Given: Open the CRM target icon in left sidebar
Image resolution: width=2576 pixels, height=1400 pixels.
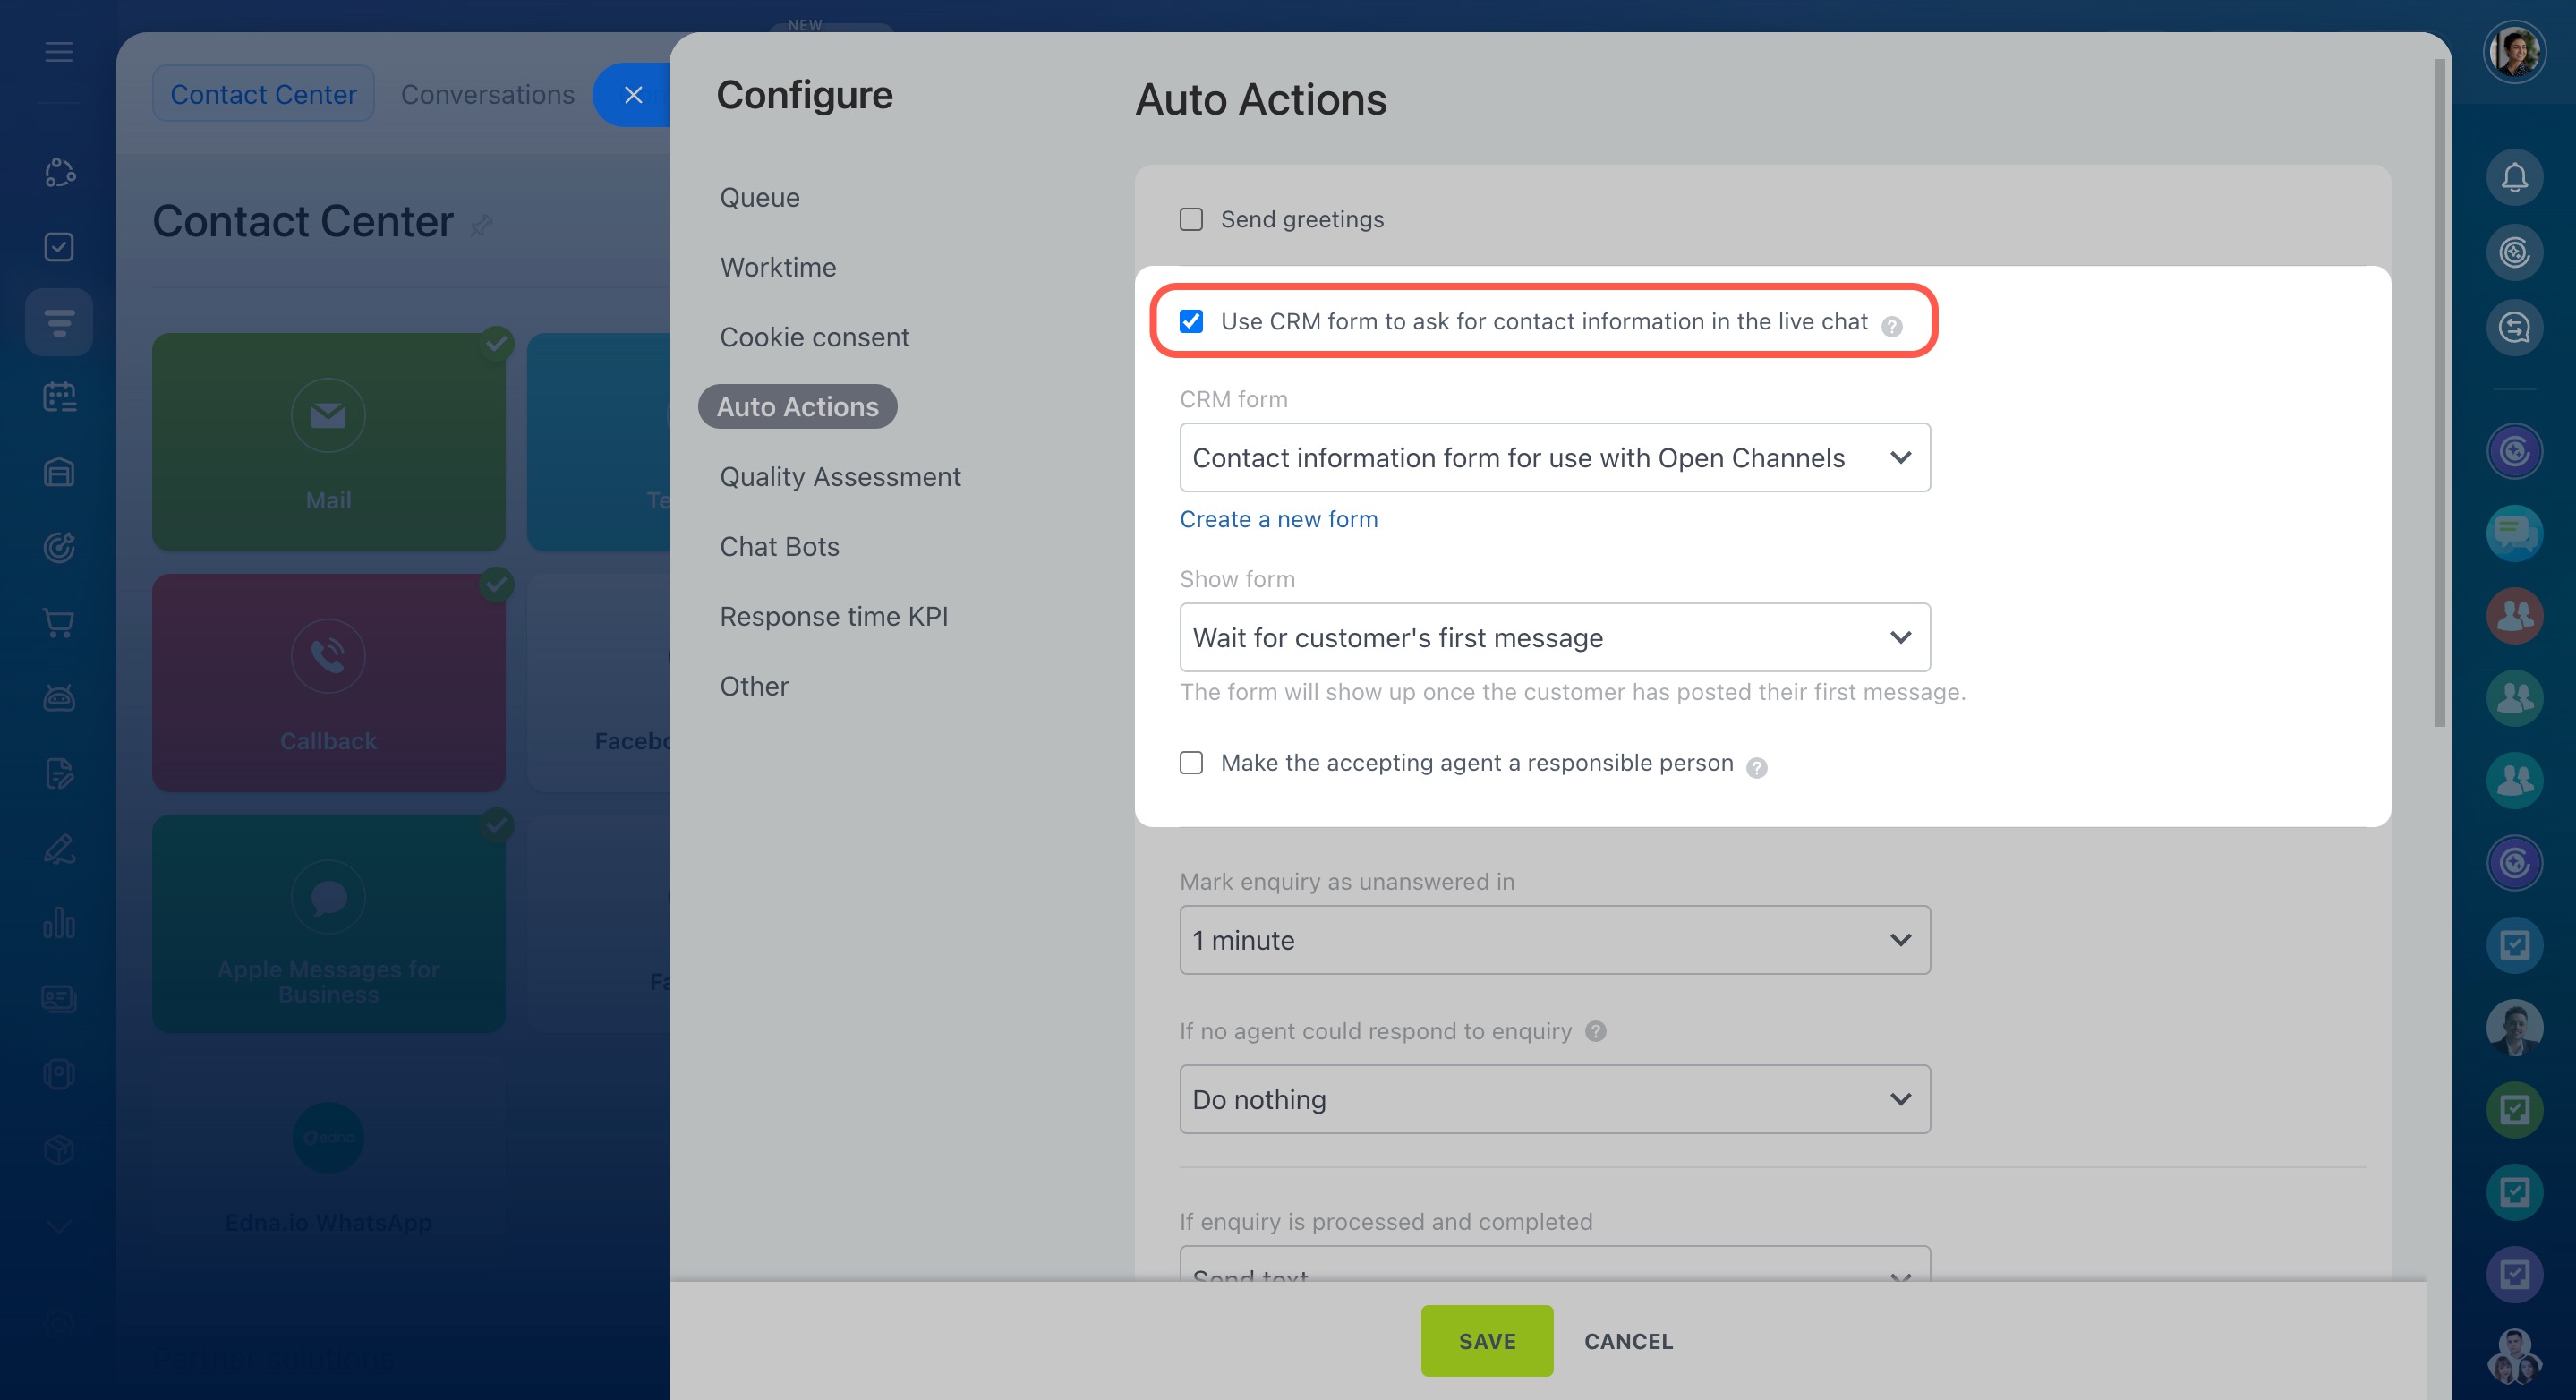Looking at the screenshot, I should [x=59, y=547].
